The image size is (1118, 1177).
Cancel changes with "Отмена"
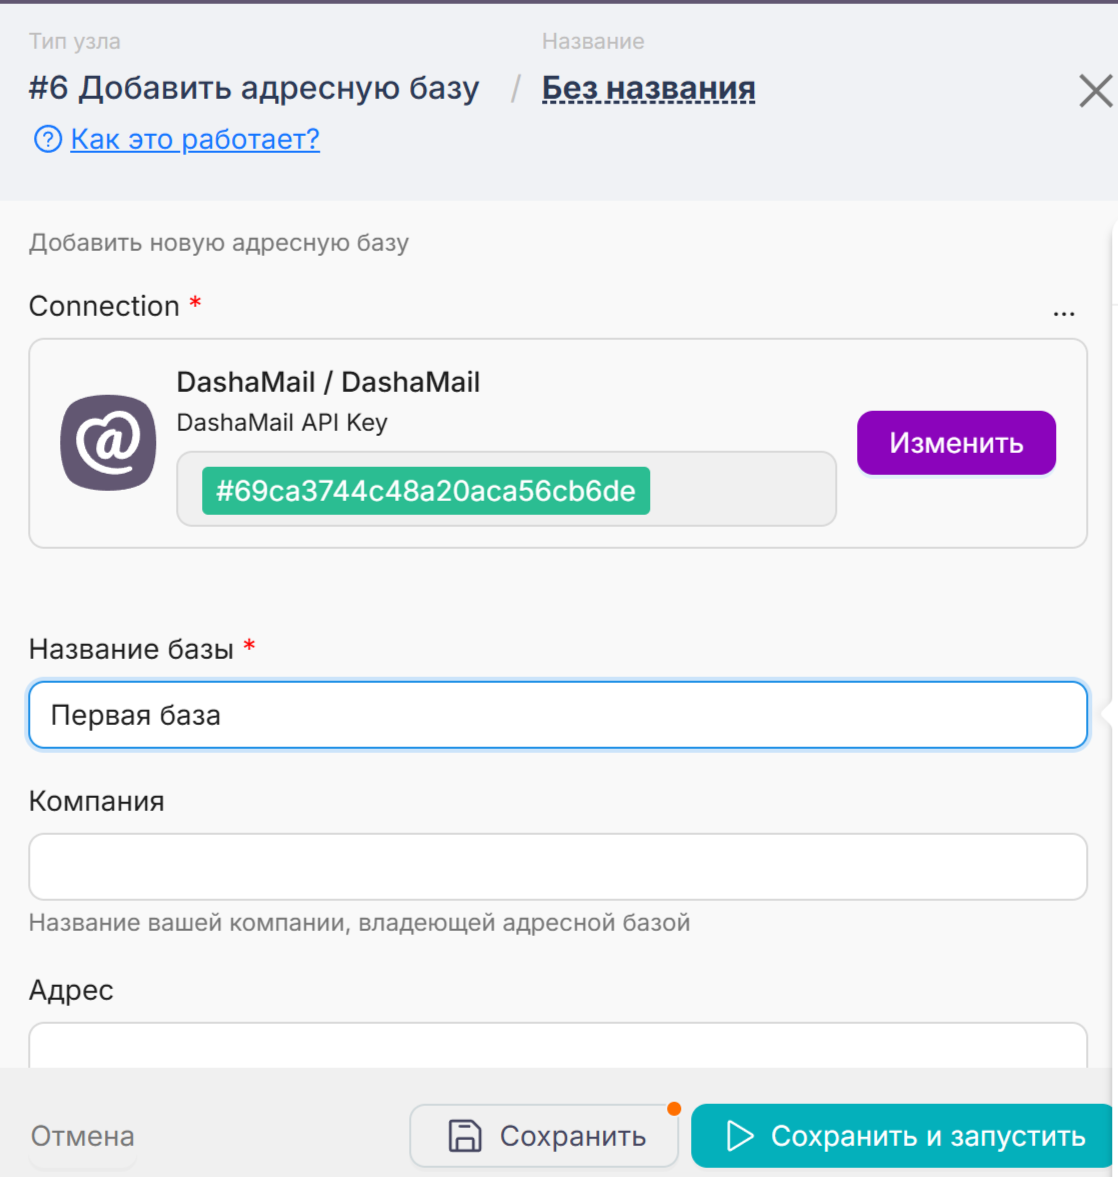pyautogui.click(x=82, y=1136)
